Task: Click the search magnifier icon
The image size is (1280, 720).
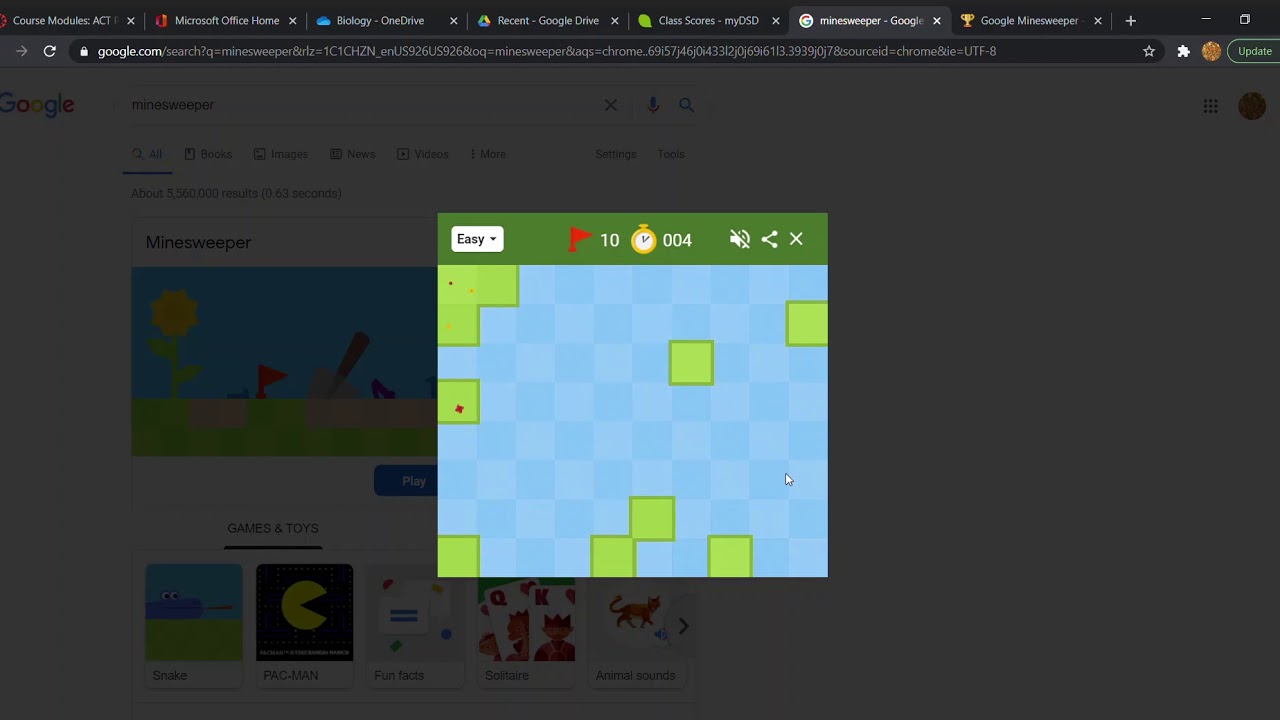Action: pyautogui.click(x=686, y=105)
